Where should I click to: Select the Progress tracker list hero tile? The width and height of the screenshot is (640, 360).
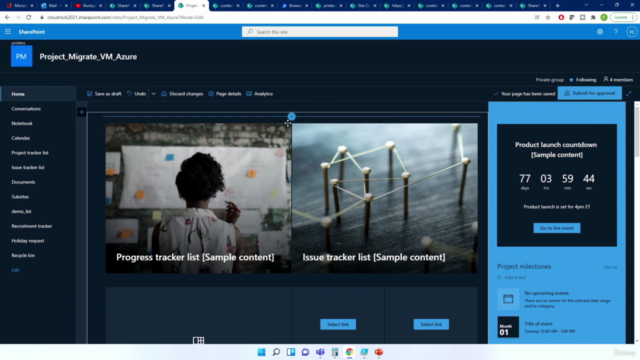198,198
